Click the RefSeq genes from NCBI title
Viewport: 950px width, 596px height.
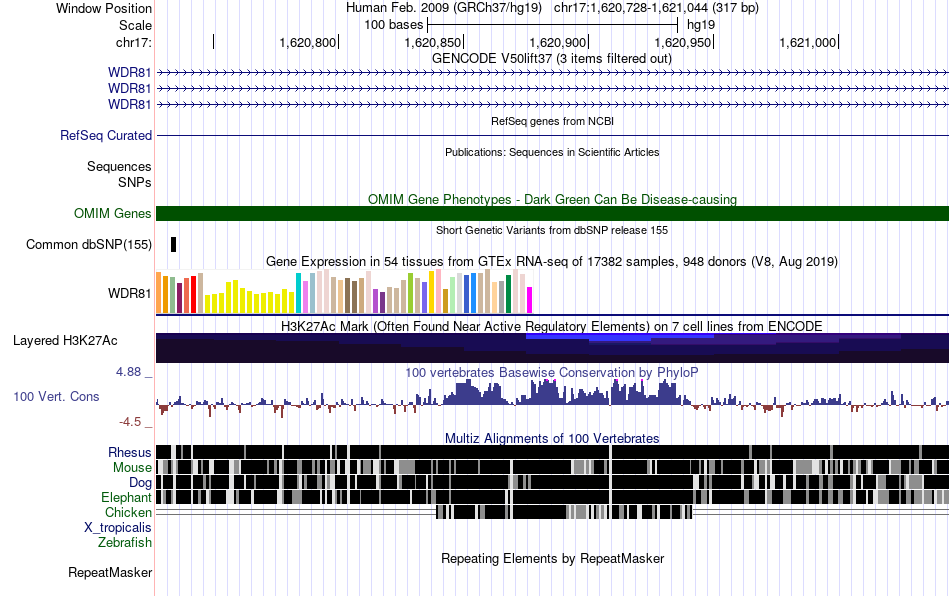[x=553, y=121]
